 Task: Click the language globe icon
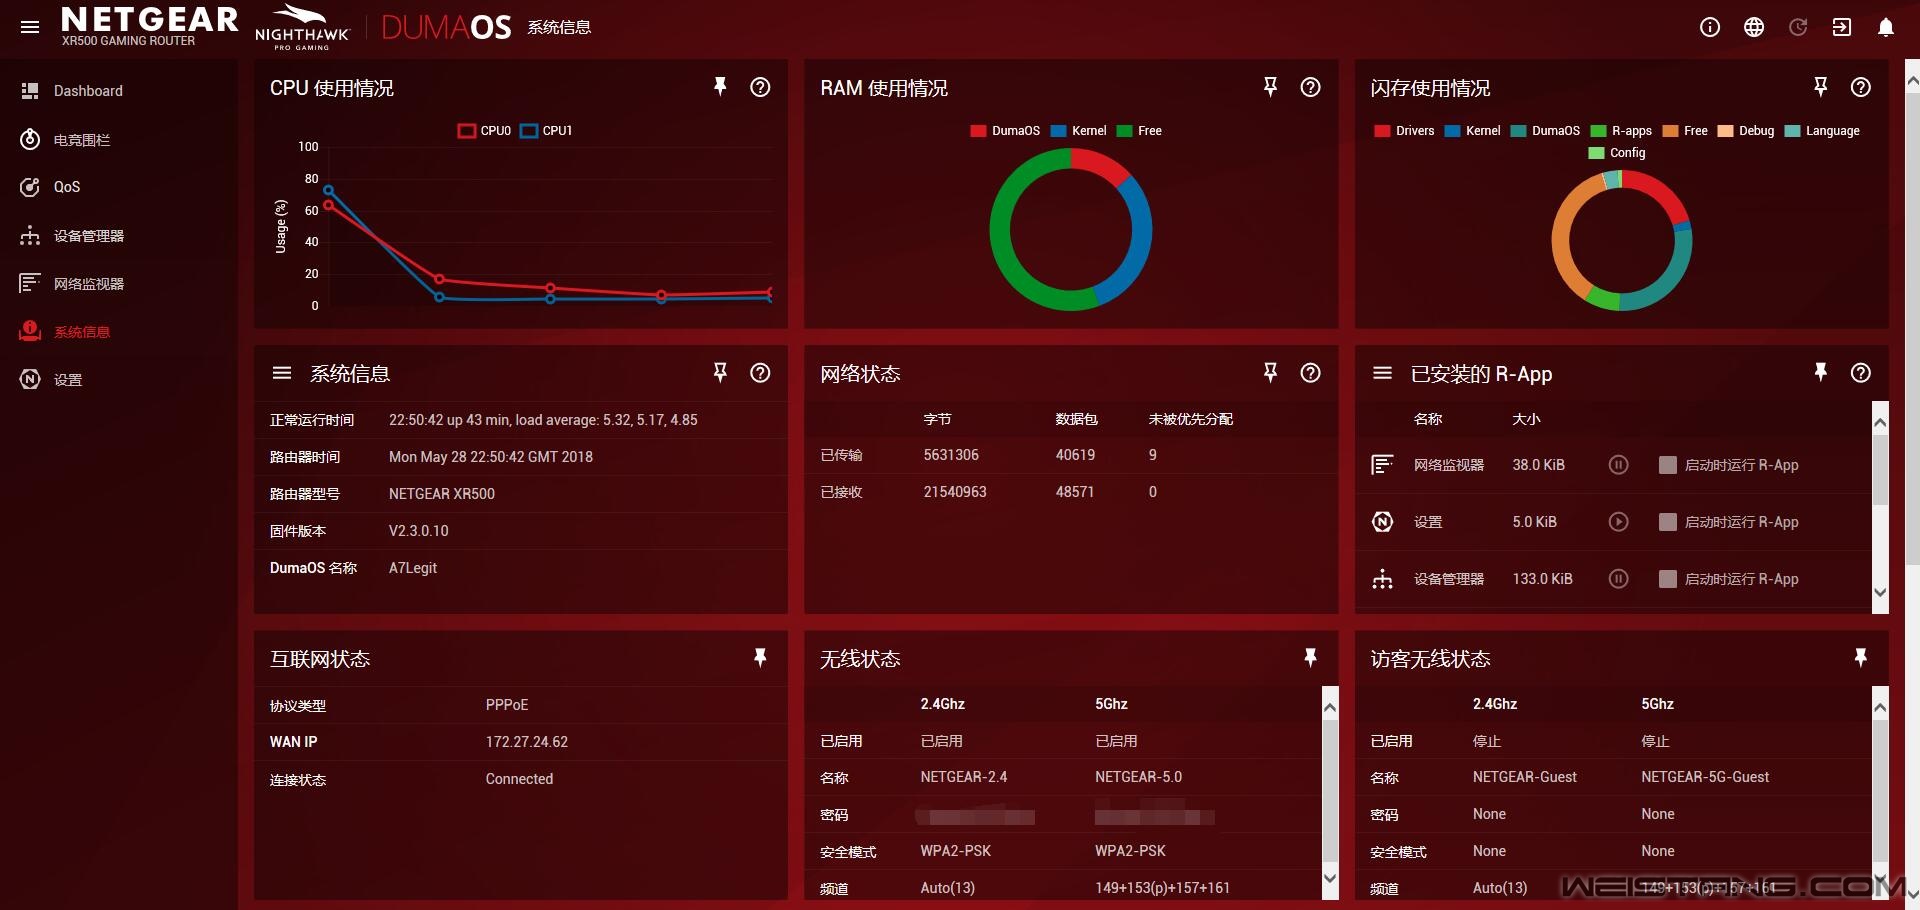pos(1753,28)
